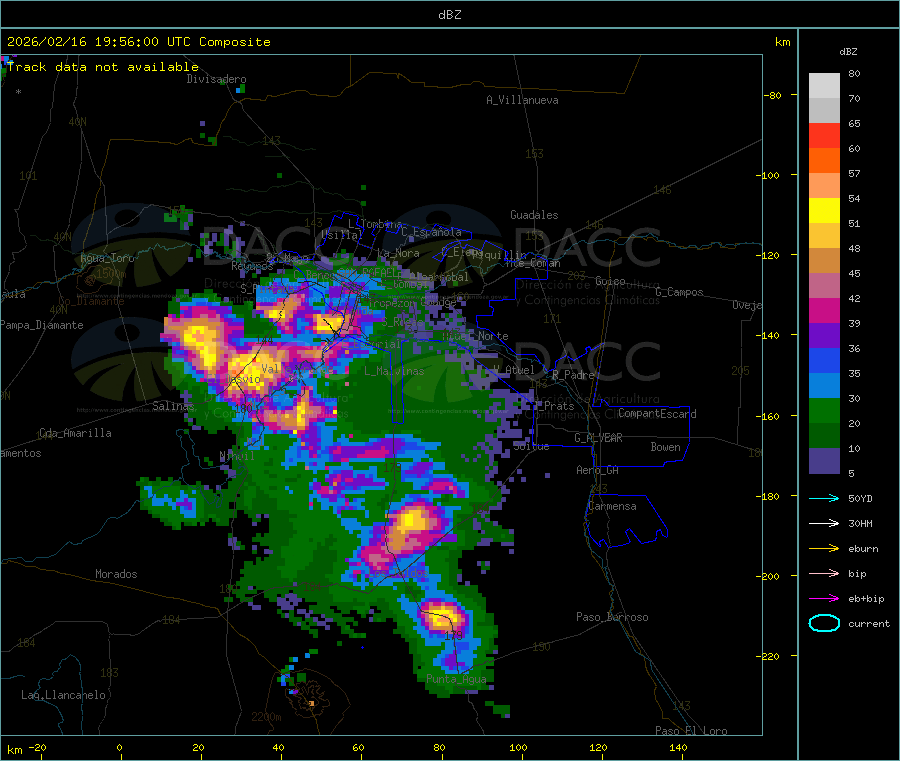This screenshot has width=900, height=761.
Task: Click the Pampa_Diamante map label
Action: click(42, 325)
